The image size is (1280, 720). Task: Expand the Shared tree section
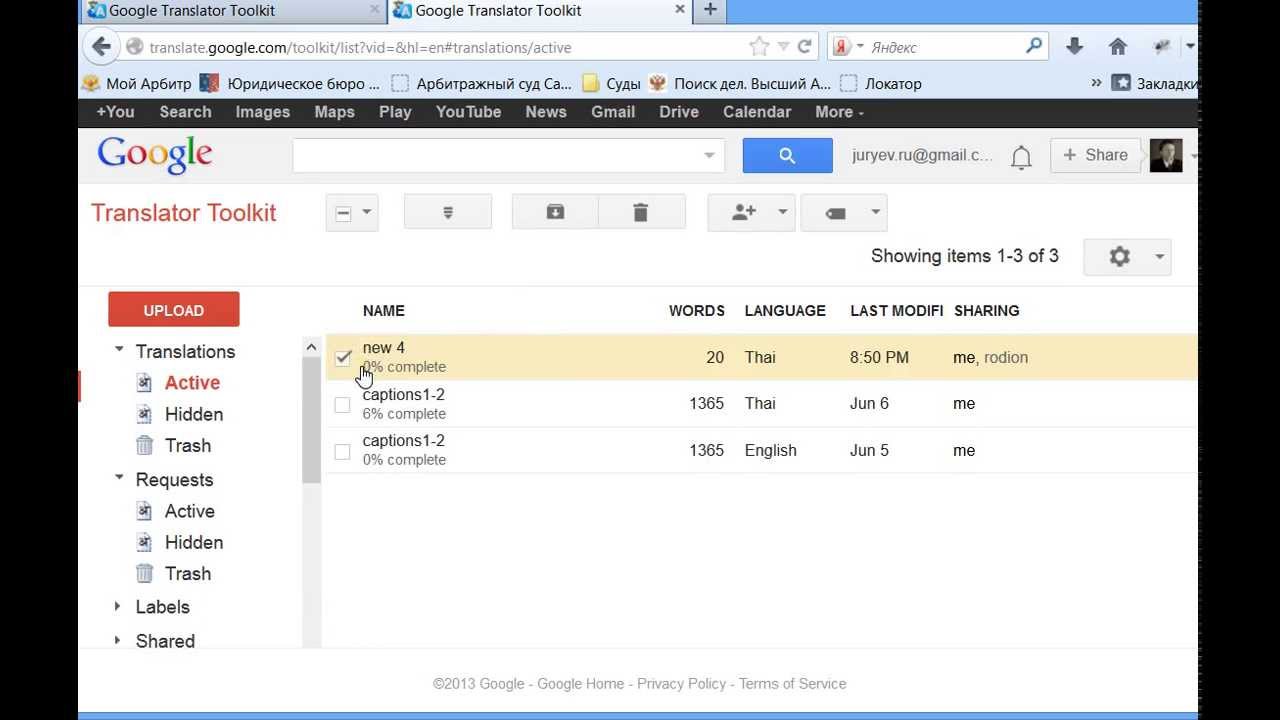[118, 640]
